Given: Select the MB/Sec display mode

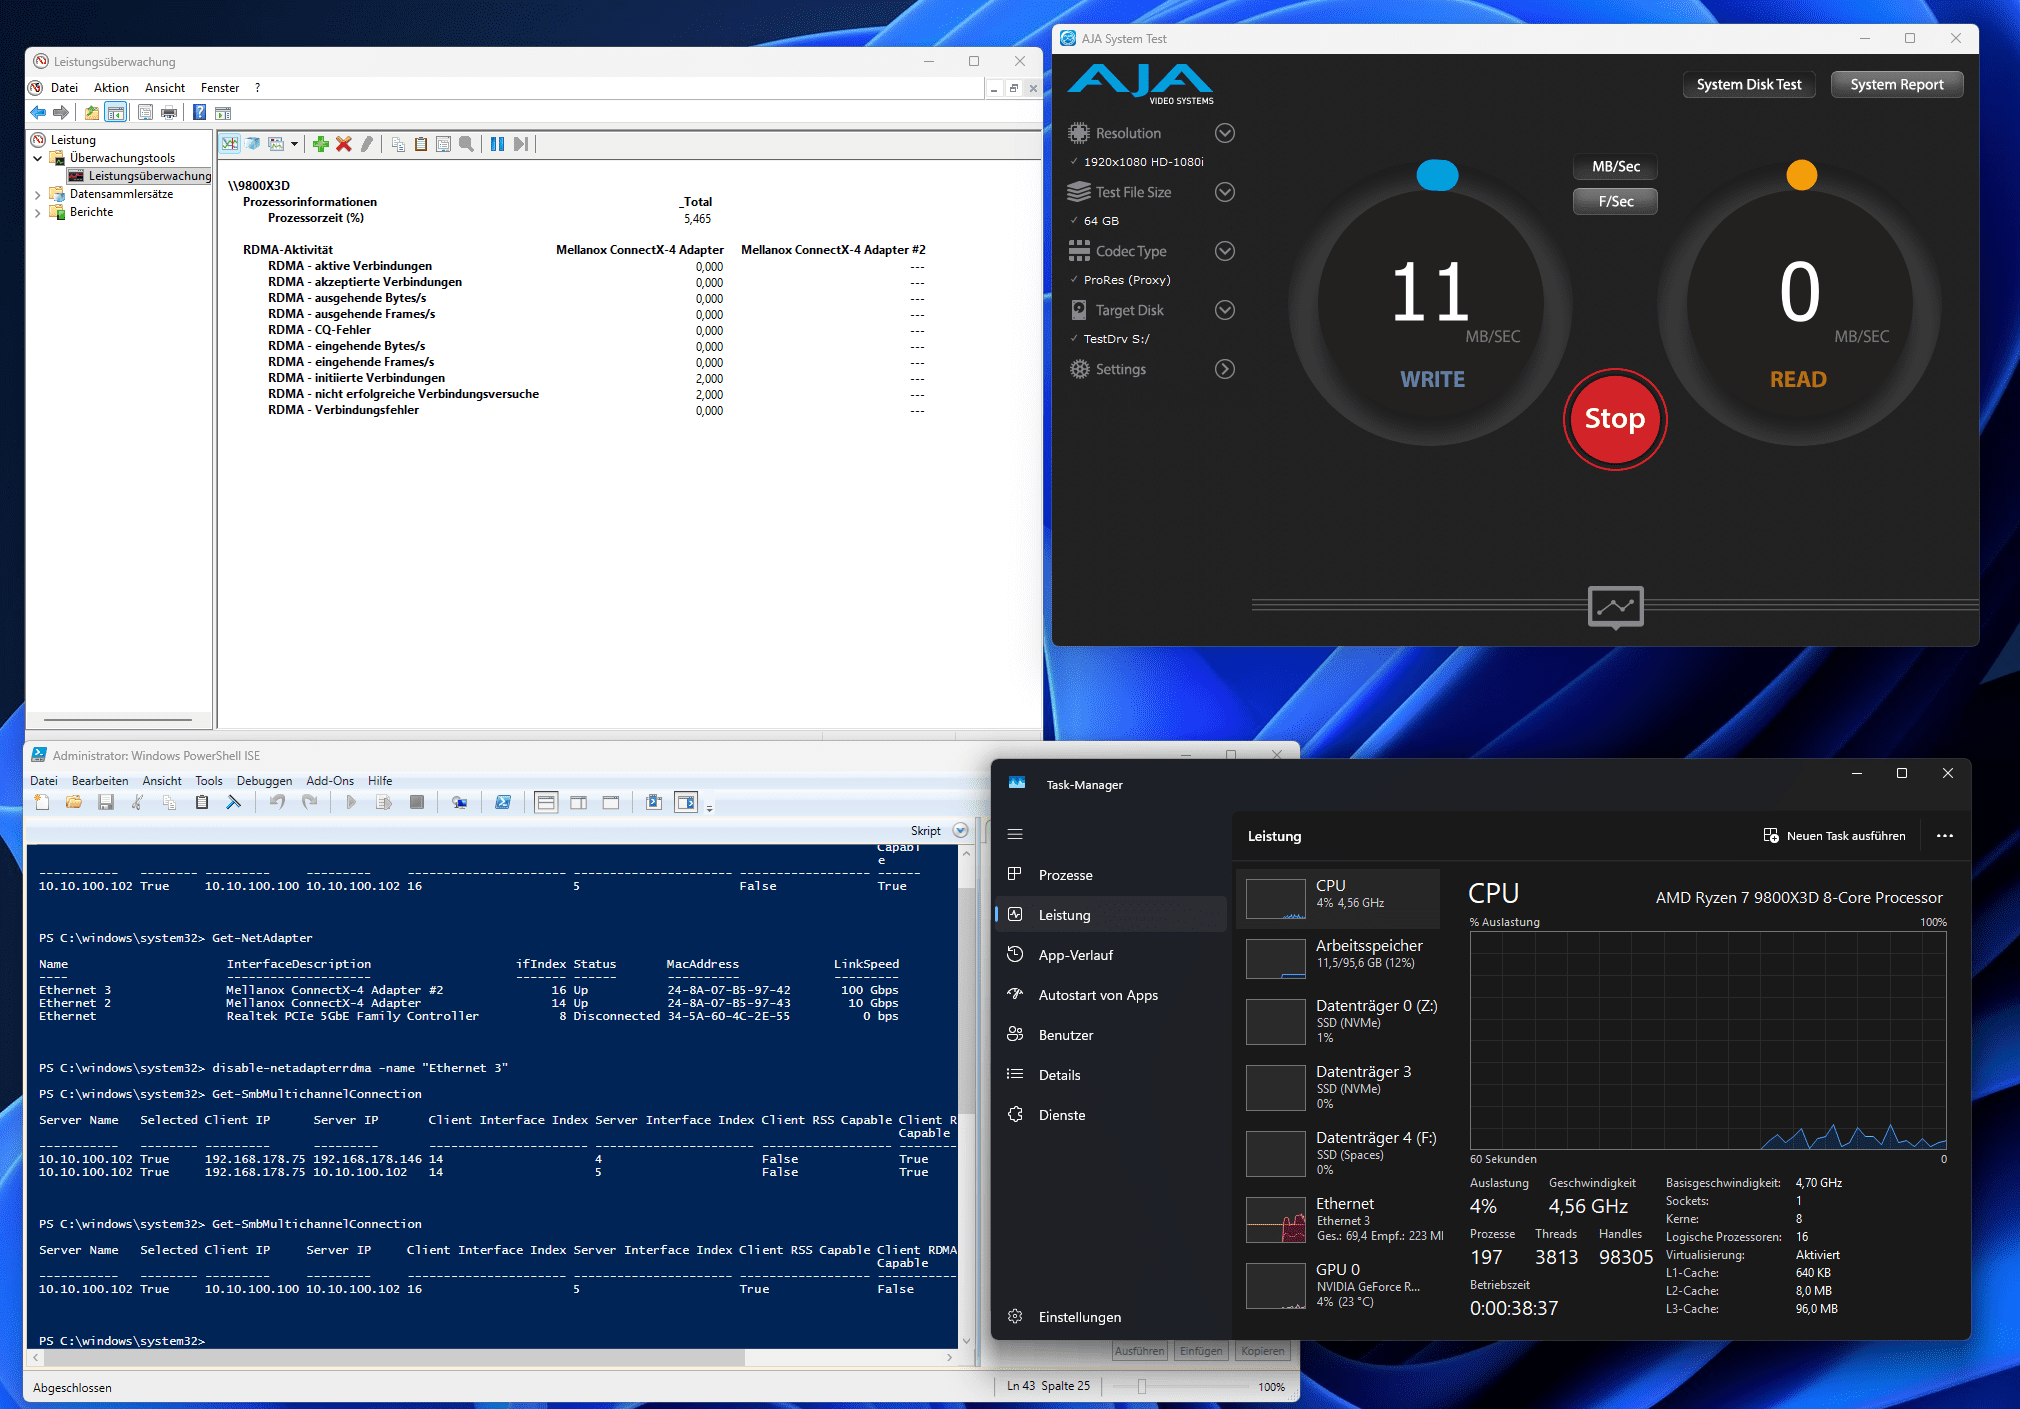Looking at the screenshot, I should (1615, 167).
